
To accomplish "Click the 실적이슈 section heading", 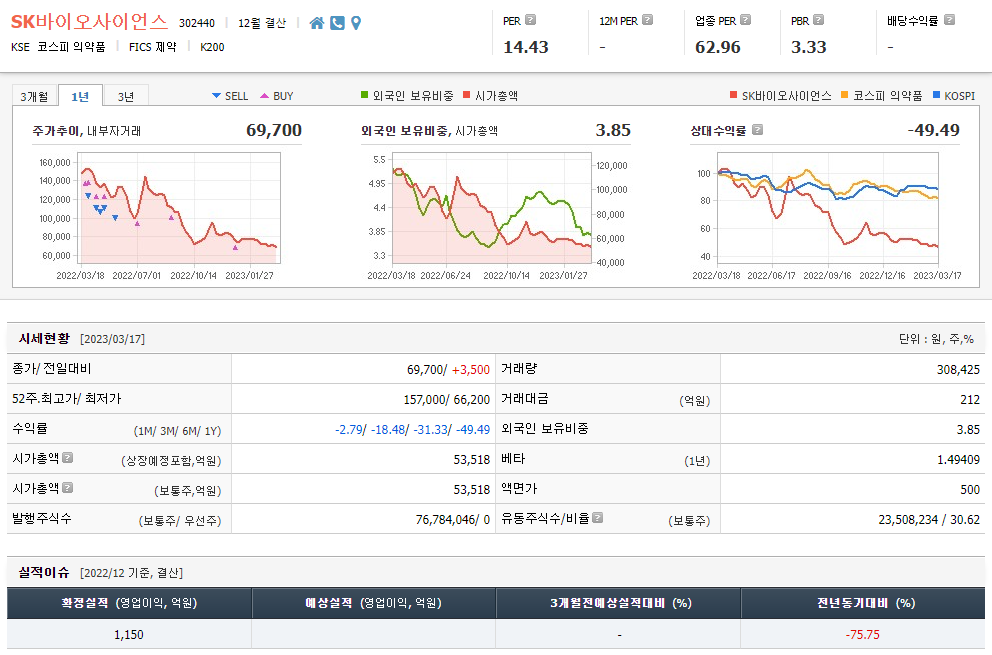I will (x=44, y=572).
